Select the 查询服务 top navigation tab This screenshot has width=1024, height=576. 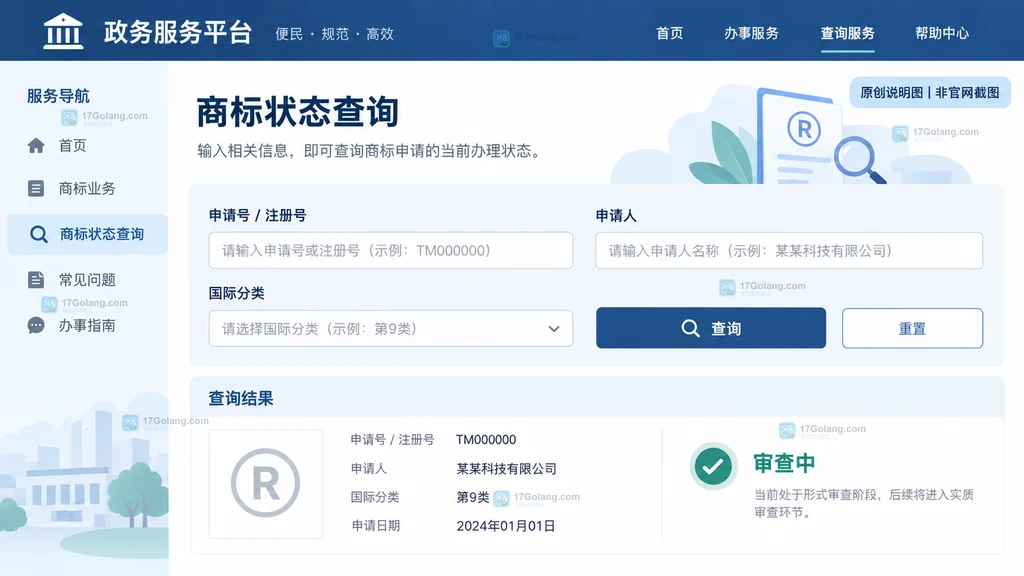click(847, 33)
